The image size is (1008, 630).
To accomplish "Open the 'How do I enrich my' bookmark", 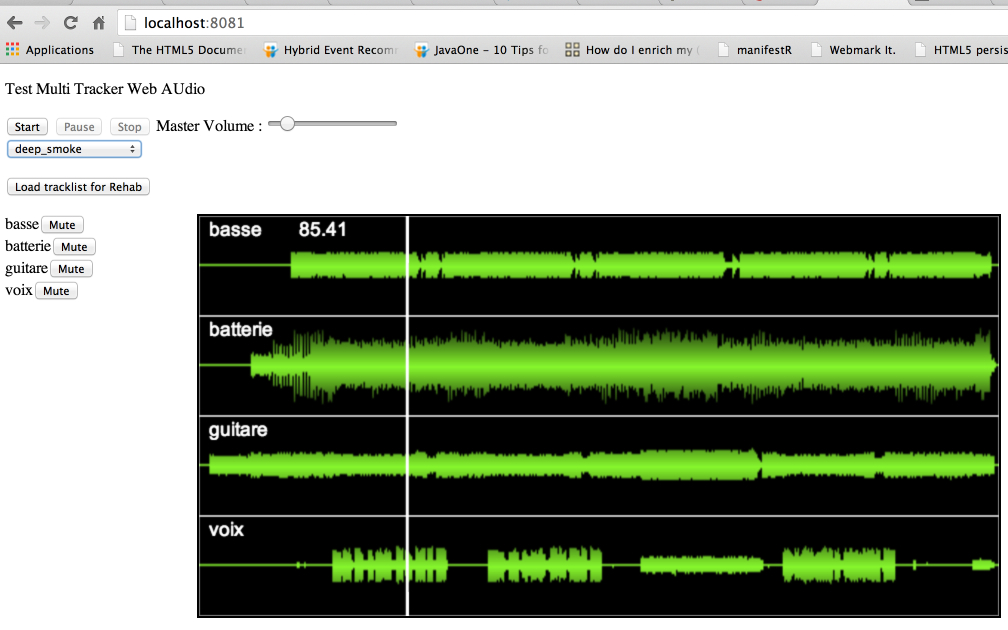I will point(633,49).
